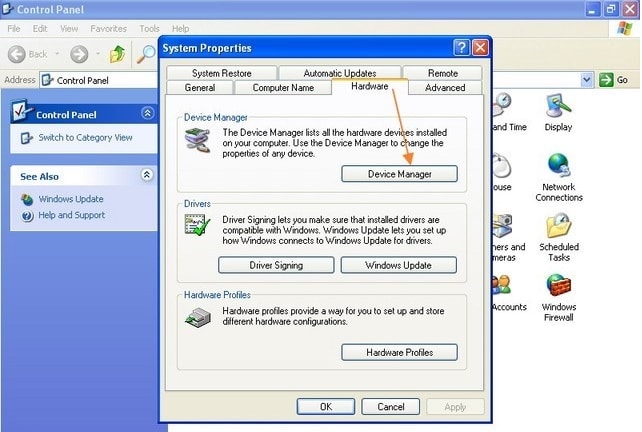
Task: Open the Favorites menu
Action: click(x=109, y=29)
